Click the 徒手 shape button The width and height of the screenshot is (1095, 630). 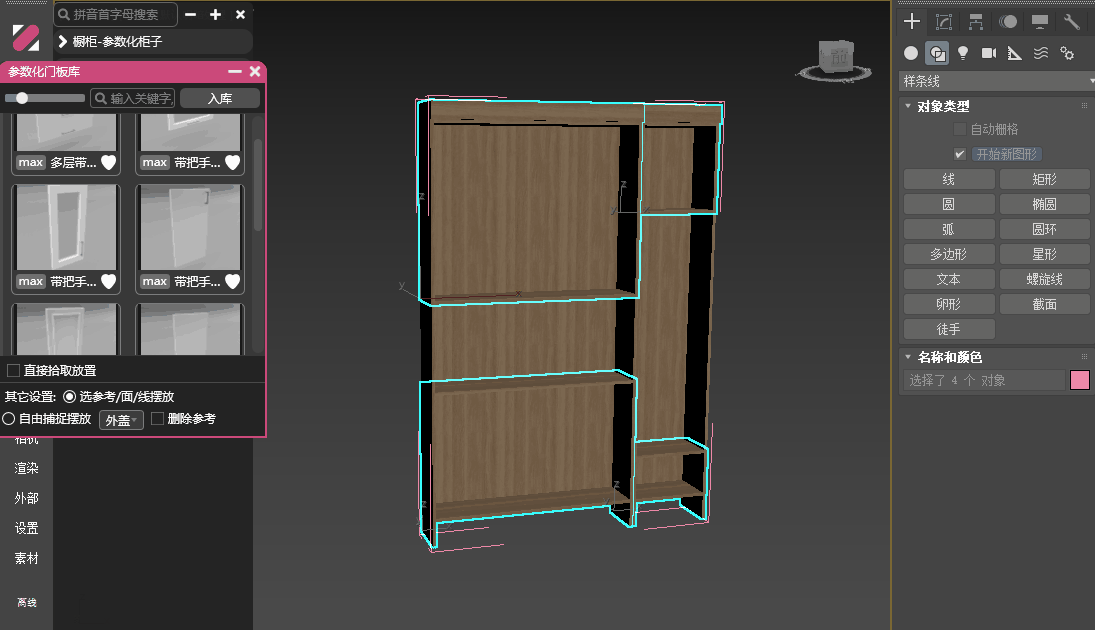click(x=948, y=329)
